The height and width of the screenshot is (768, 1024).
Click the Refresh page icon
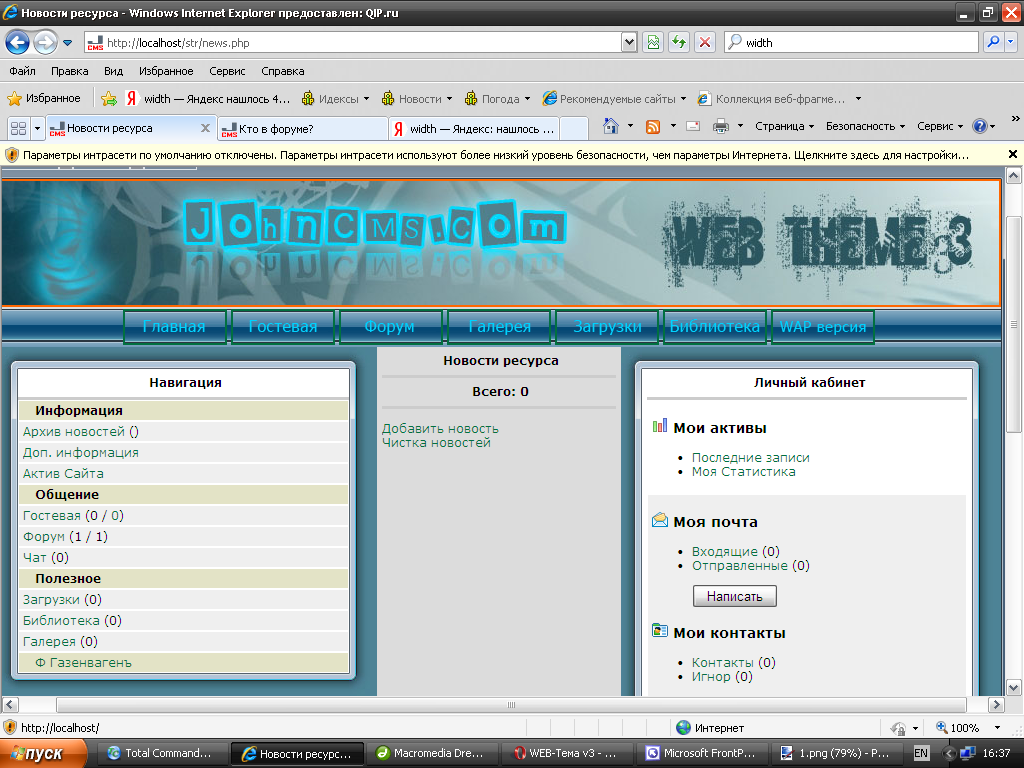[679, 43]
